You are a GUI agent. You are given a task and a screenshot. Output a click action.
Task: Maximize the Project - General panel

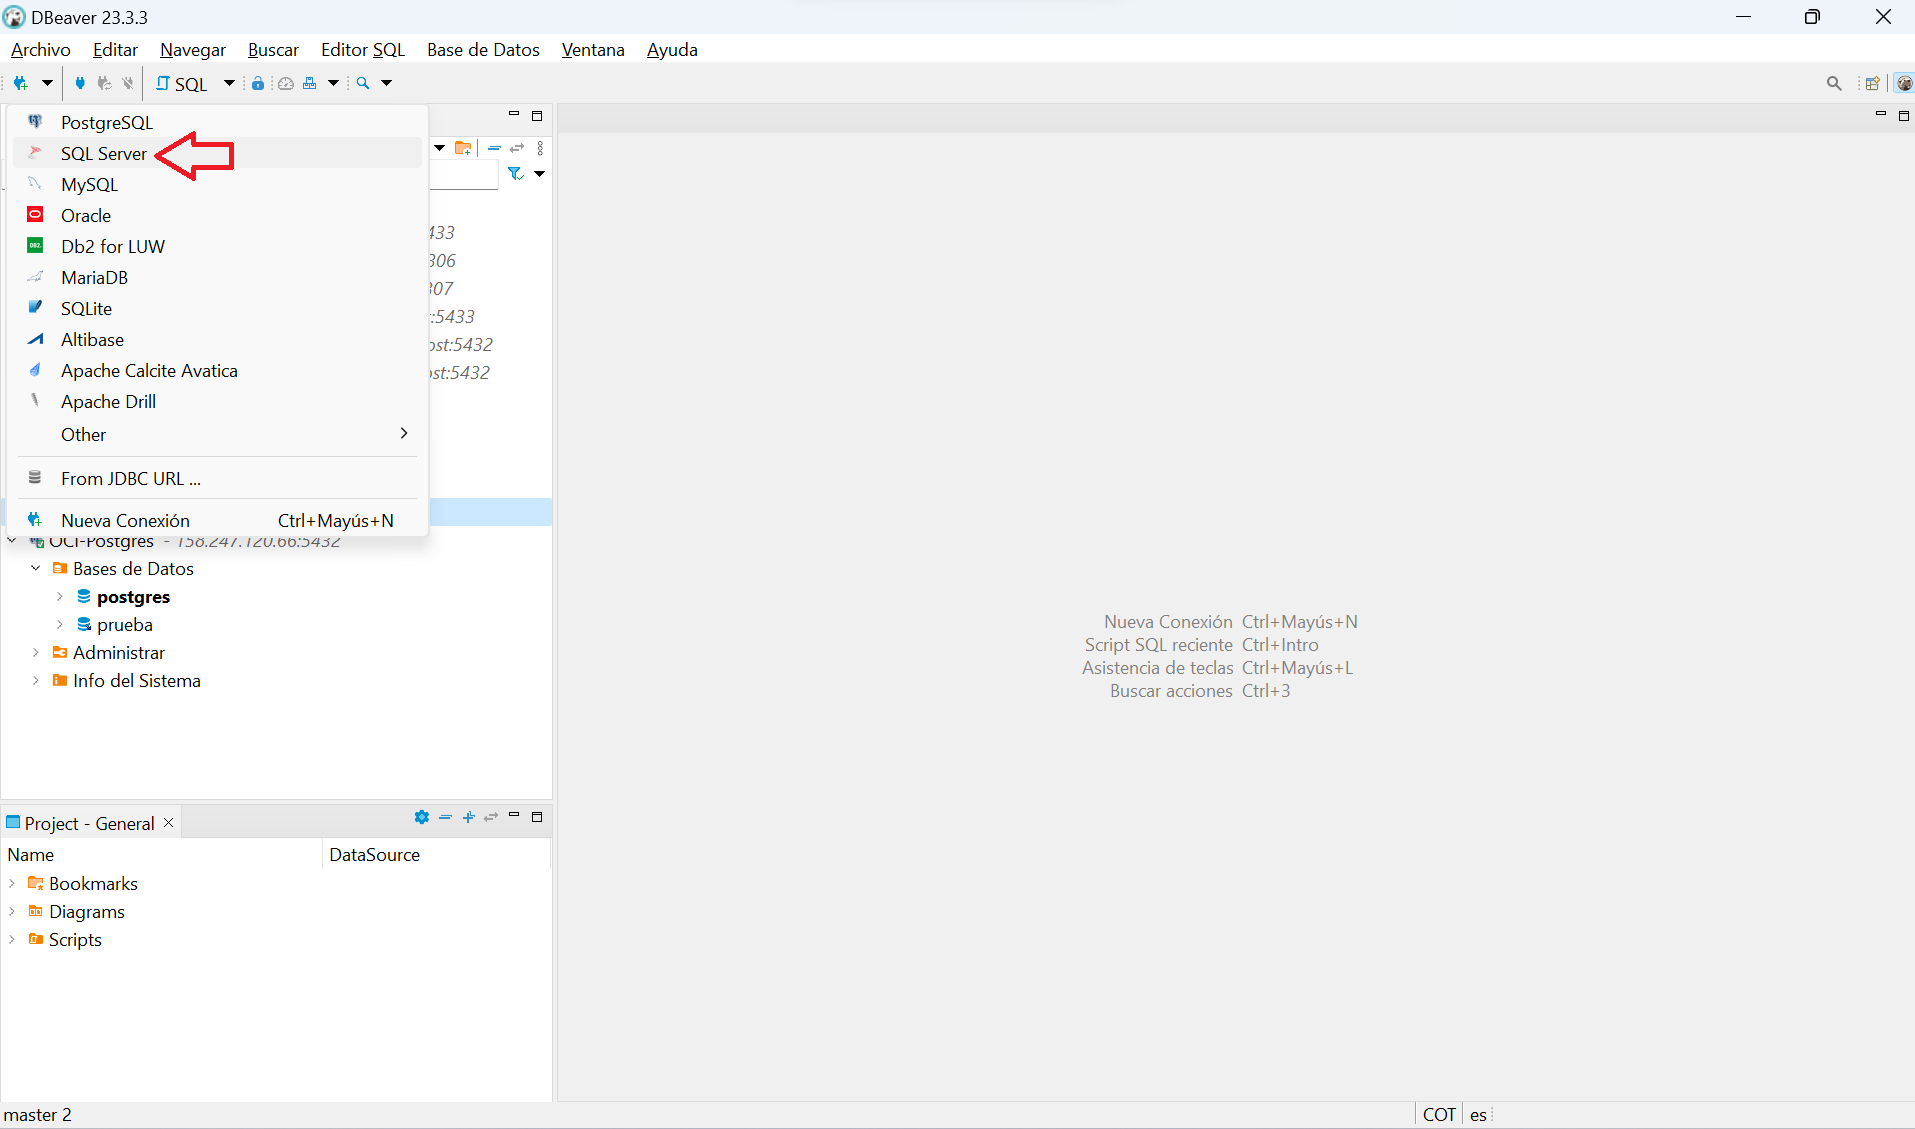pos(537,817)
